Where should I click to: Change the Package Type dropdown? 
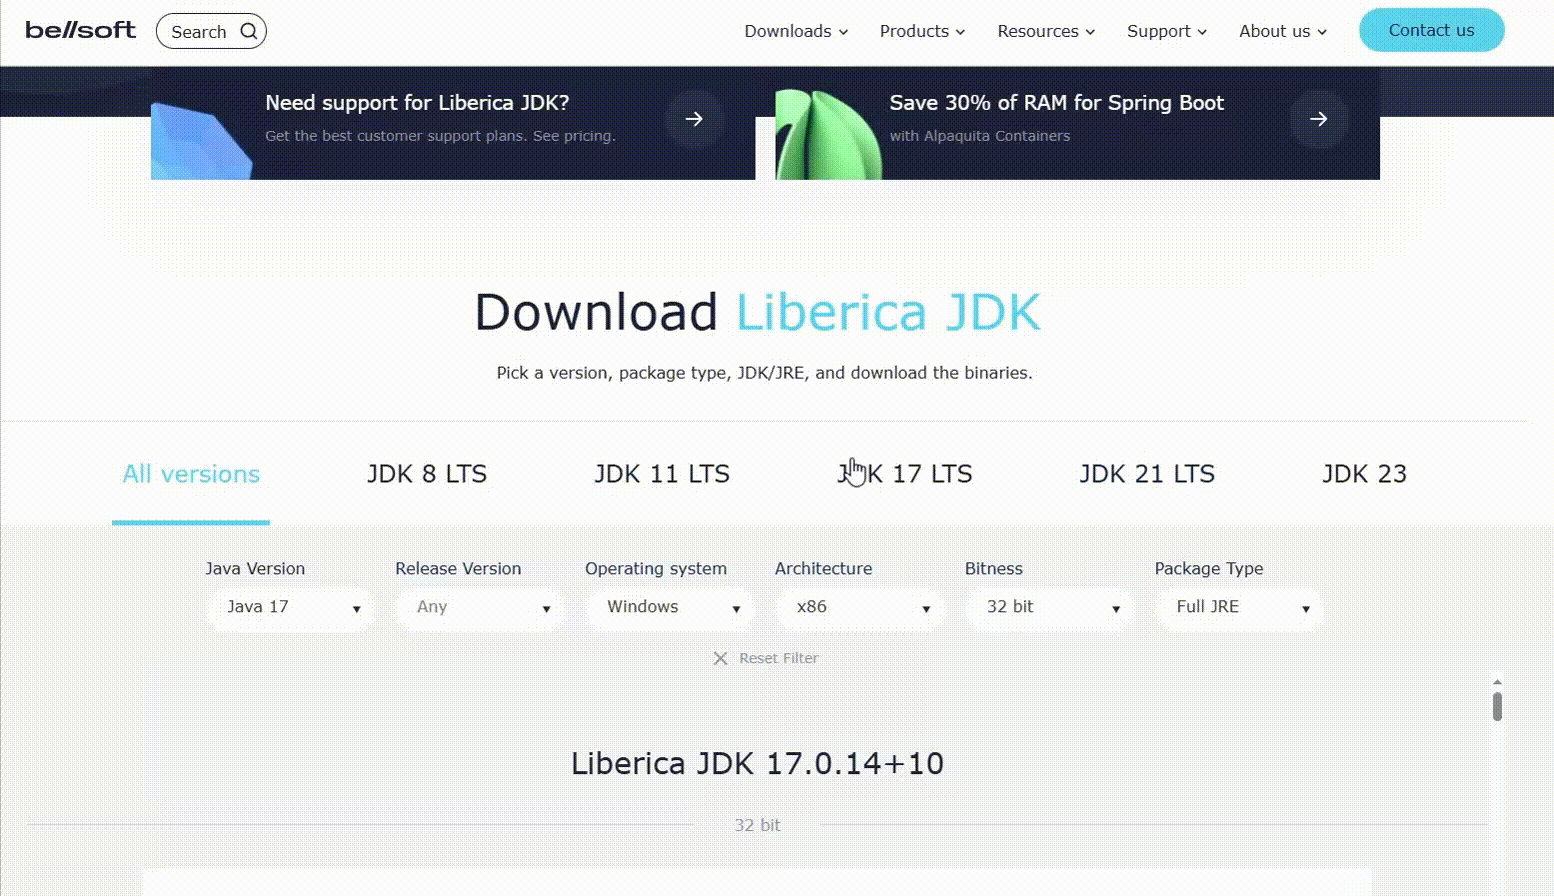(1240, 607)
